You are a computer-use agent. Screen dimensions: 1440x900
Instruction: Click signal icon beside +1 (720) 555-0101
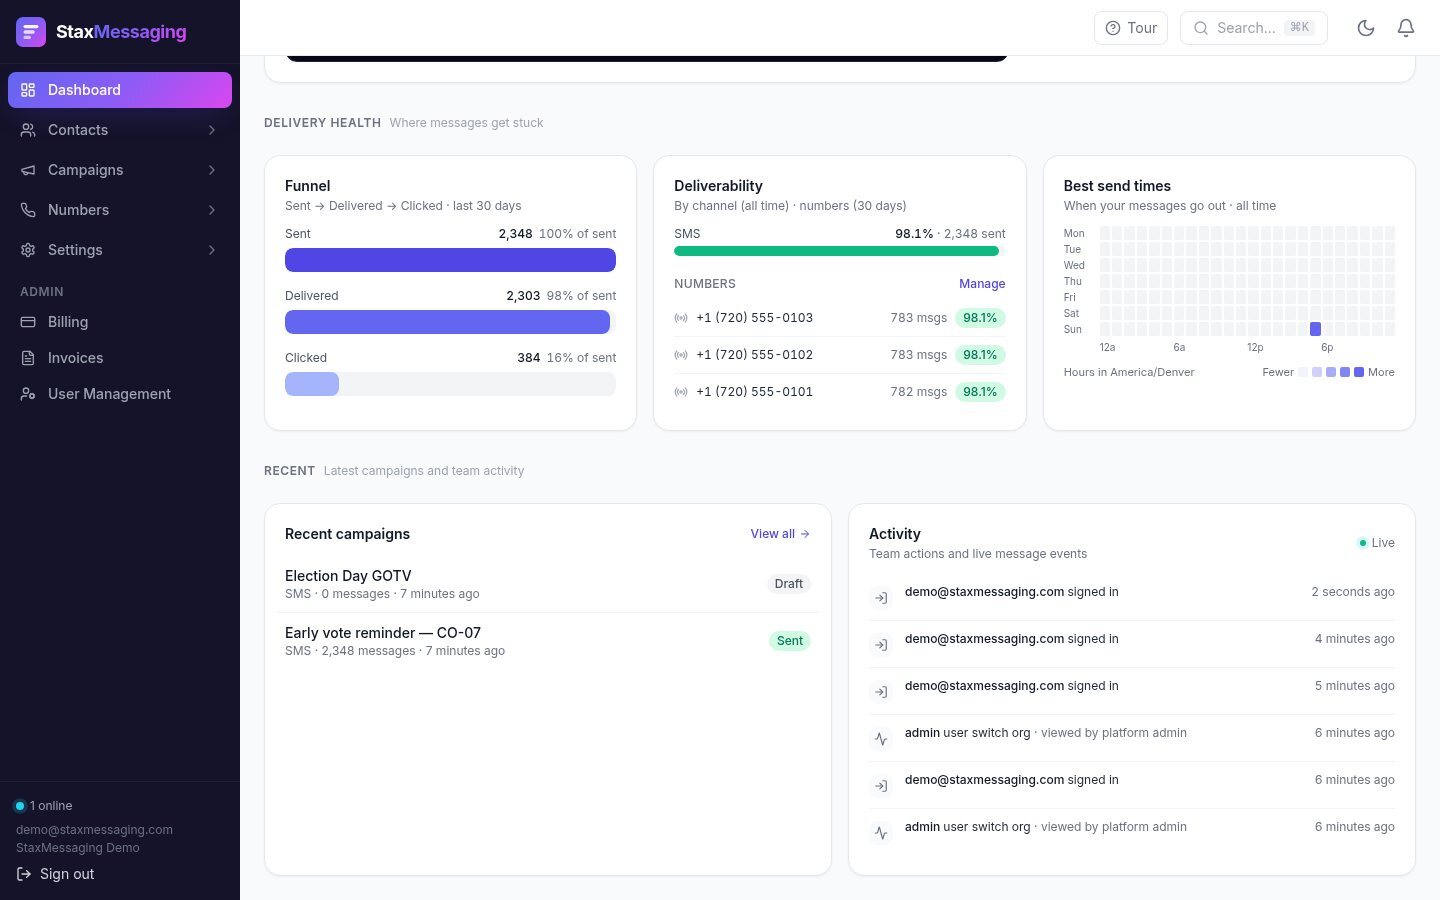click(681, 392)
